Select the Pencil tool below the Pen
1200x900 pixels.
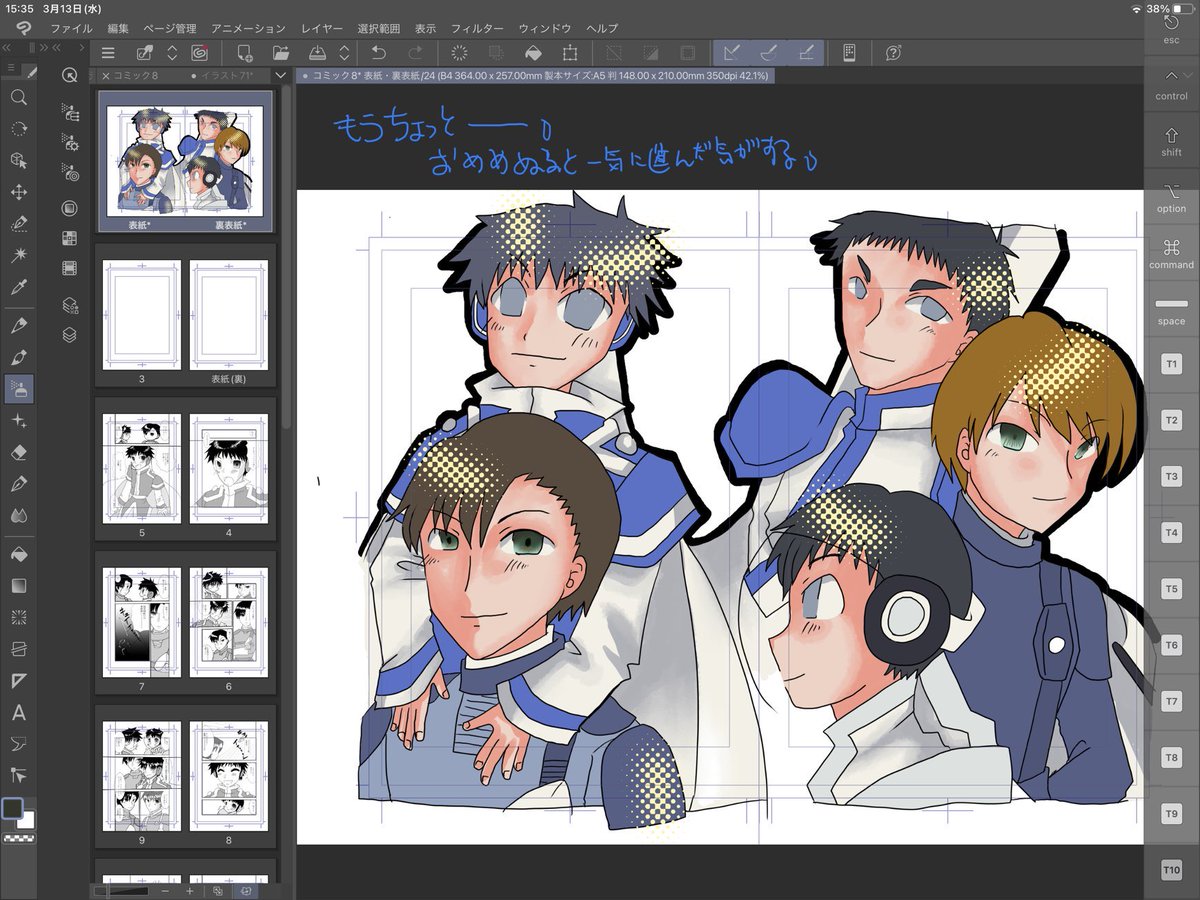(x=18, y=357)
